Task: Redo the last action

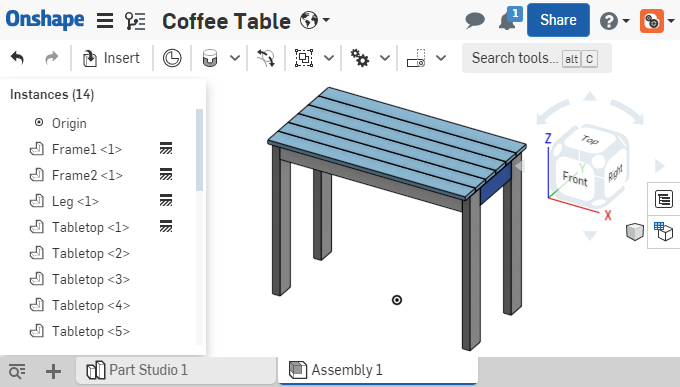Action: point(52,58)
